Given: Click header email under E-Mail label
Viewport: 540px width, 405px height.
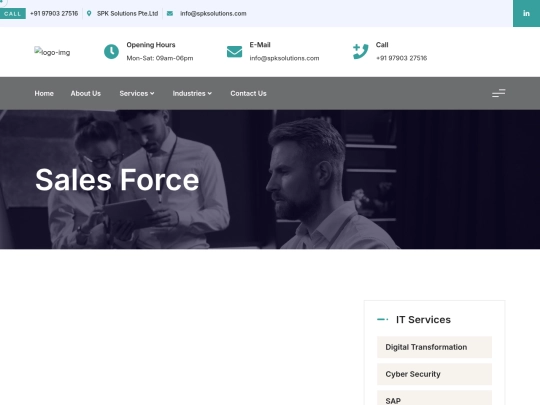Looking at the screenshot, I should [x=284, y=58].
